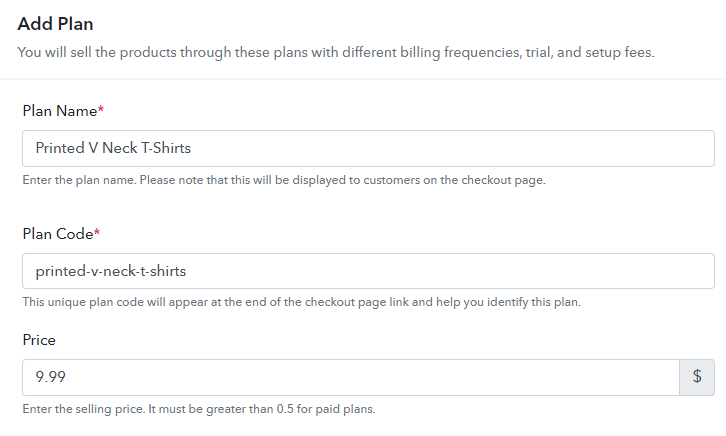Click the "printed-v-neck-t-shirts" code text

[111, 271]
